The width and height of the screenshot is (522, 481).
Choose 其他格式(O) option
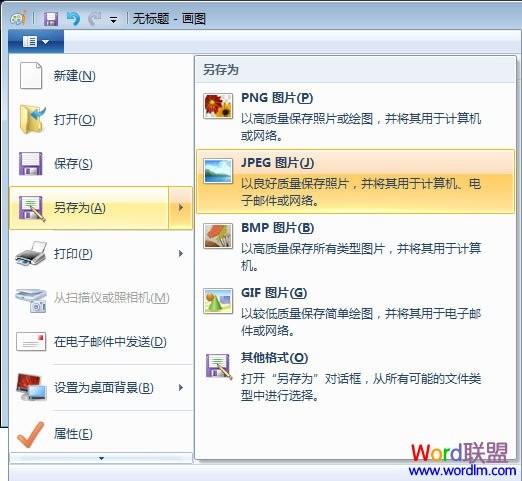pyautogui.click(x=355, y=377)
